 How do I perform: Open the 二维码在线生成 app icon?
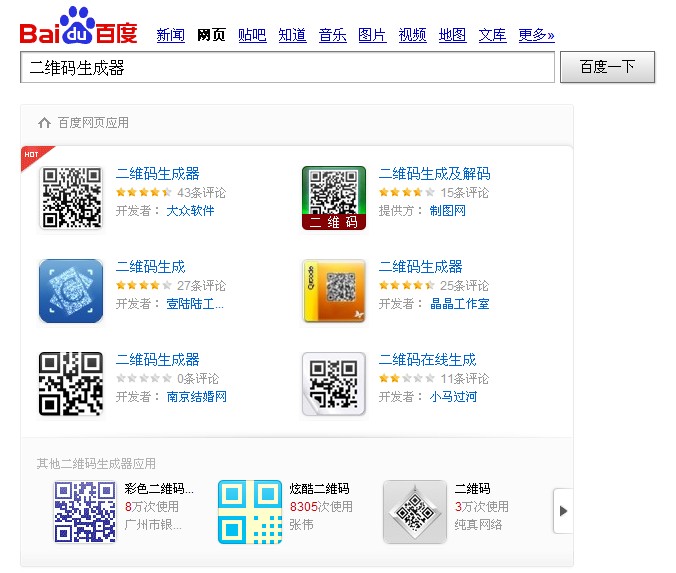click(334, 384)
